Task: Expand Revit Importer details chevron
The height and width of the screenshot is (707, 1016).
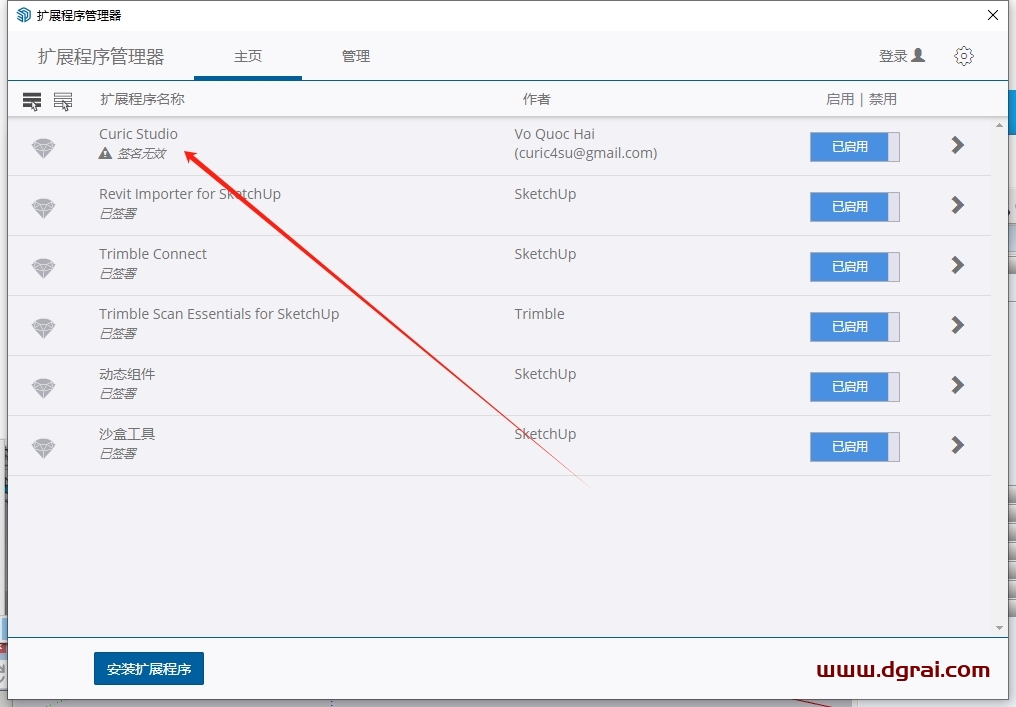Action: pyautogui.click(x=958, y=205)
